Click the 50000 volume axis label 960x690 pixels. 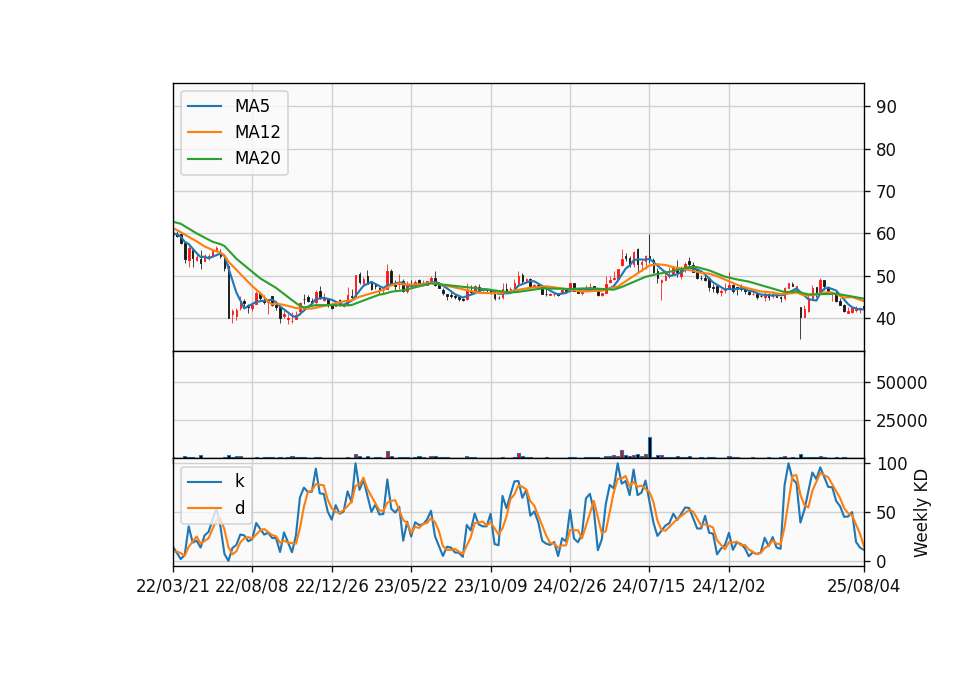[x=901, y=383]
